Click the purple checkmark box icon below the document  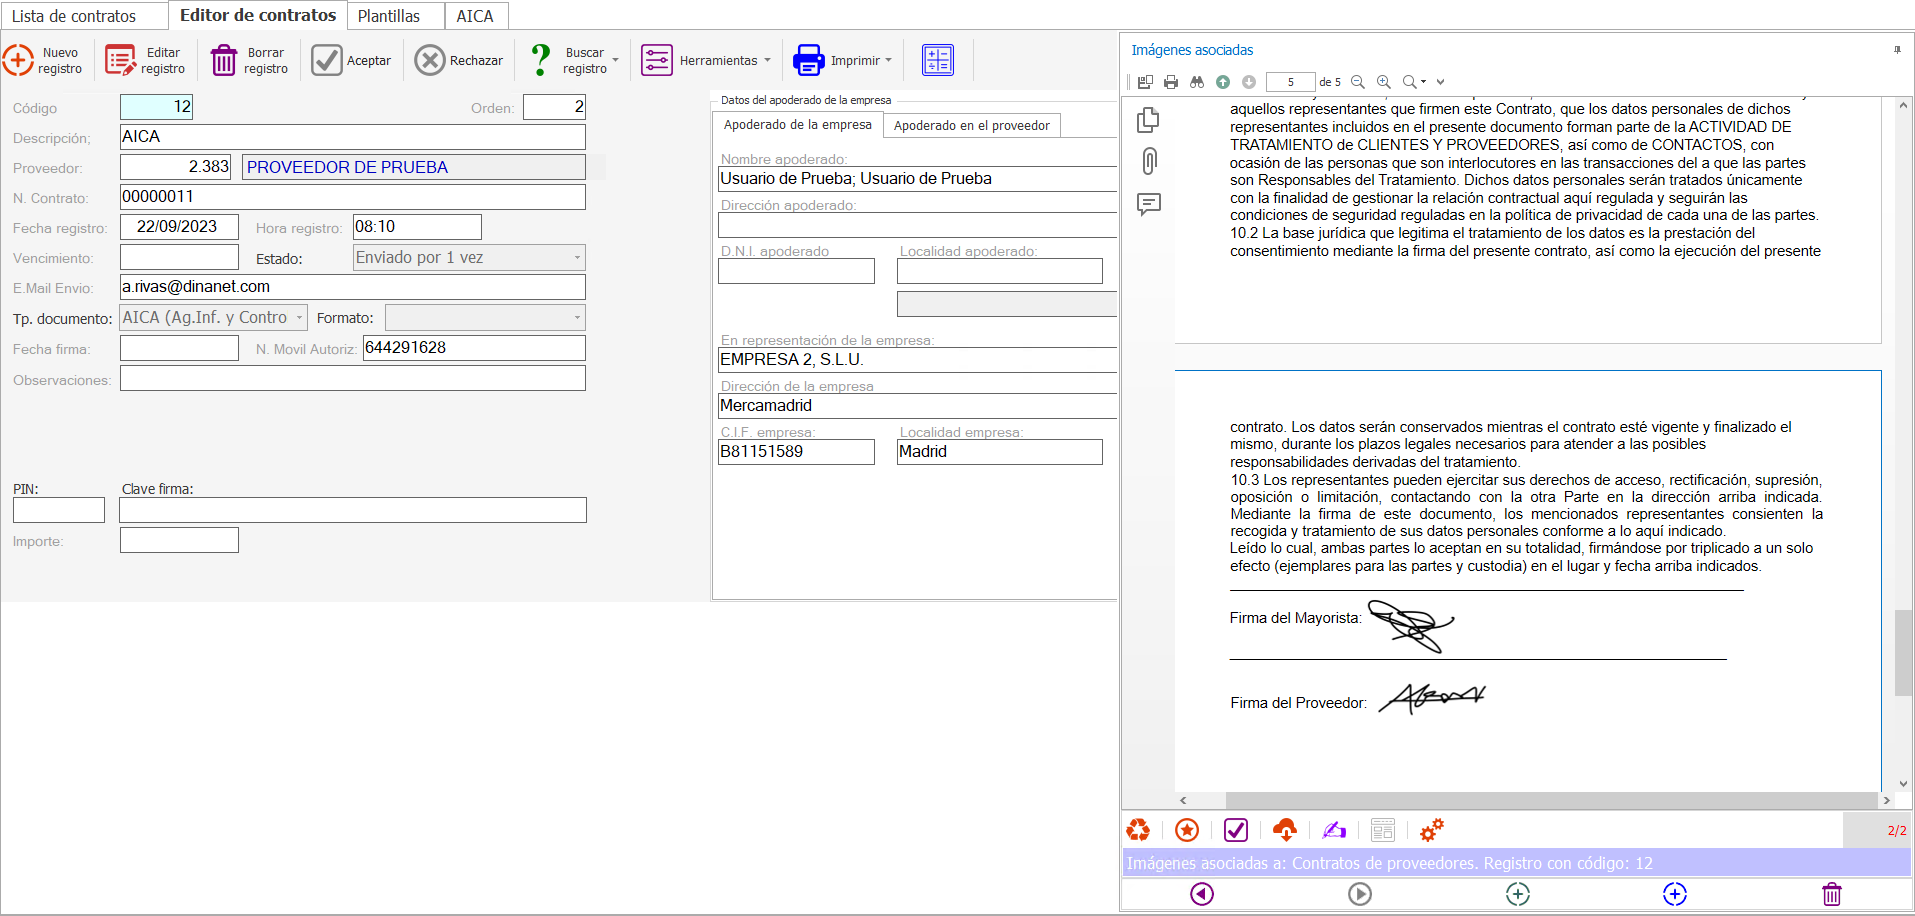tap(1236, 830)
